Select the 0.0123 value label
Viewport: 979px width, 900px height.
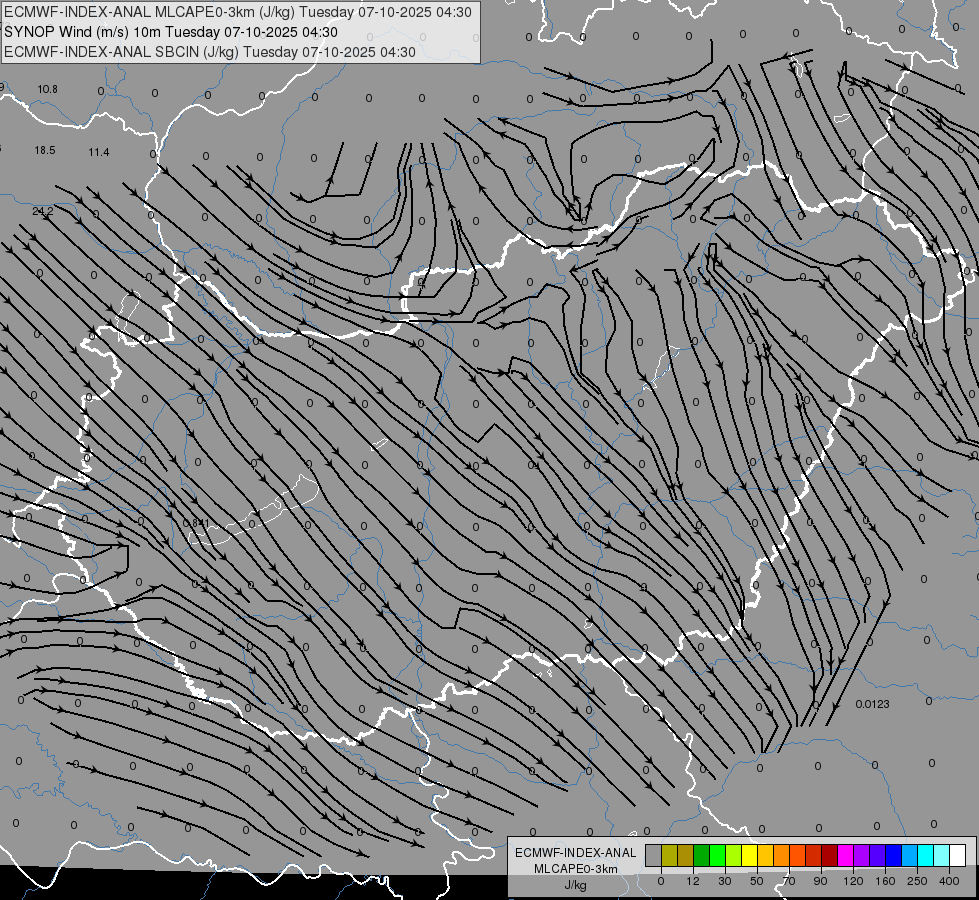point(872,704)
